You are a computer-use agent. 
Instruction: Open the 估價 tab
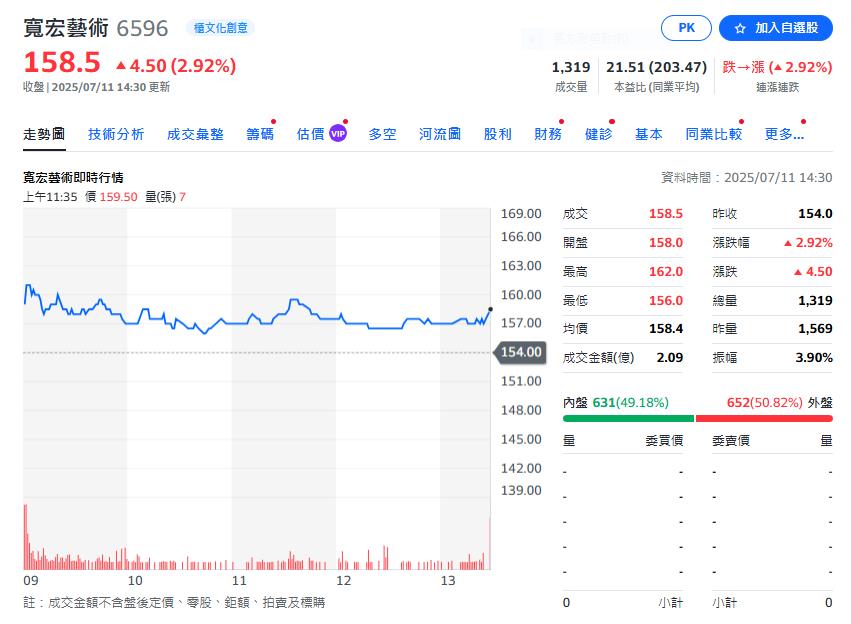(x=310, y=134)
